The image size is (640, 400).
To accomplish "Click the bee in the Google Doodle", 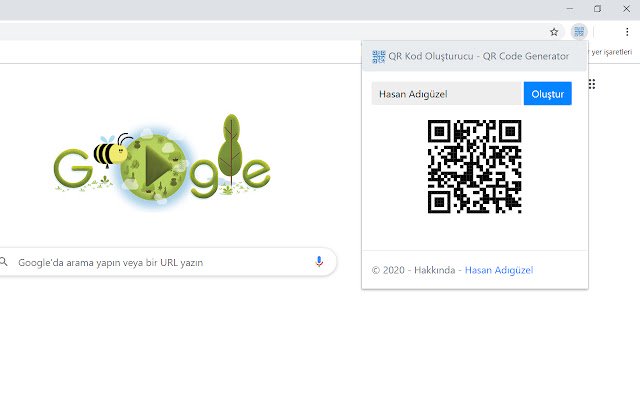I will (x=112, y=151).
